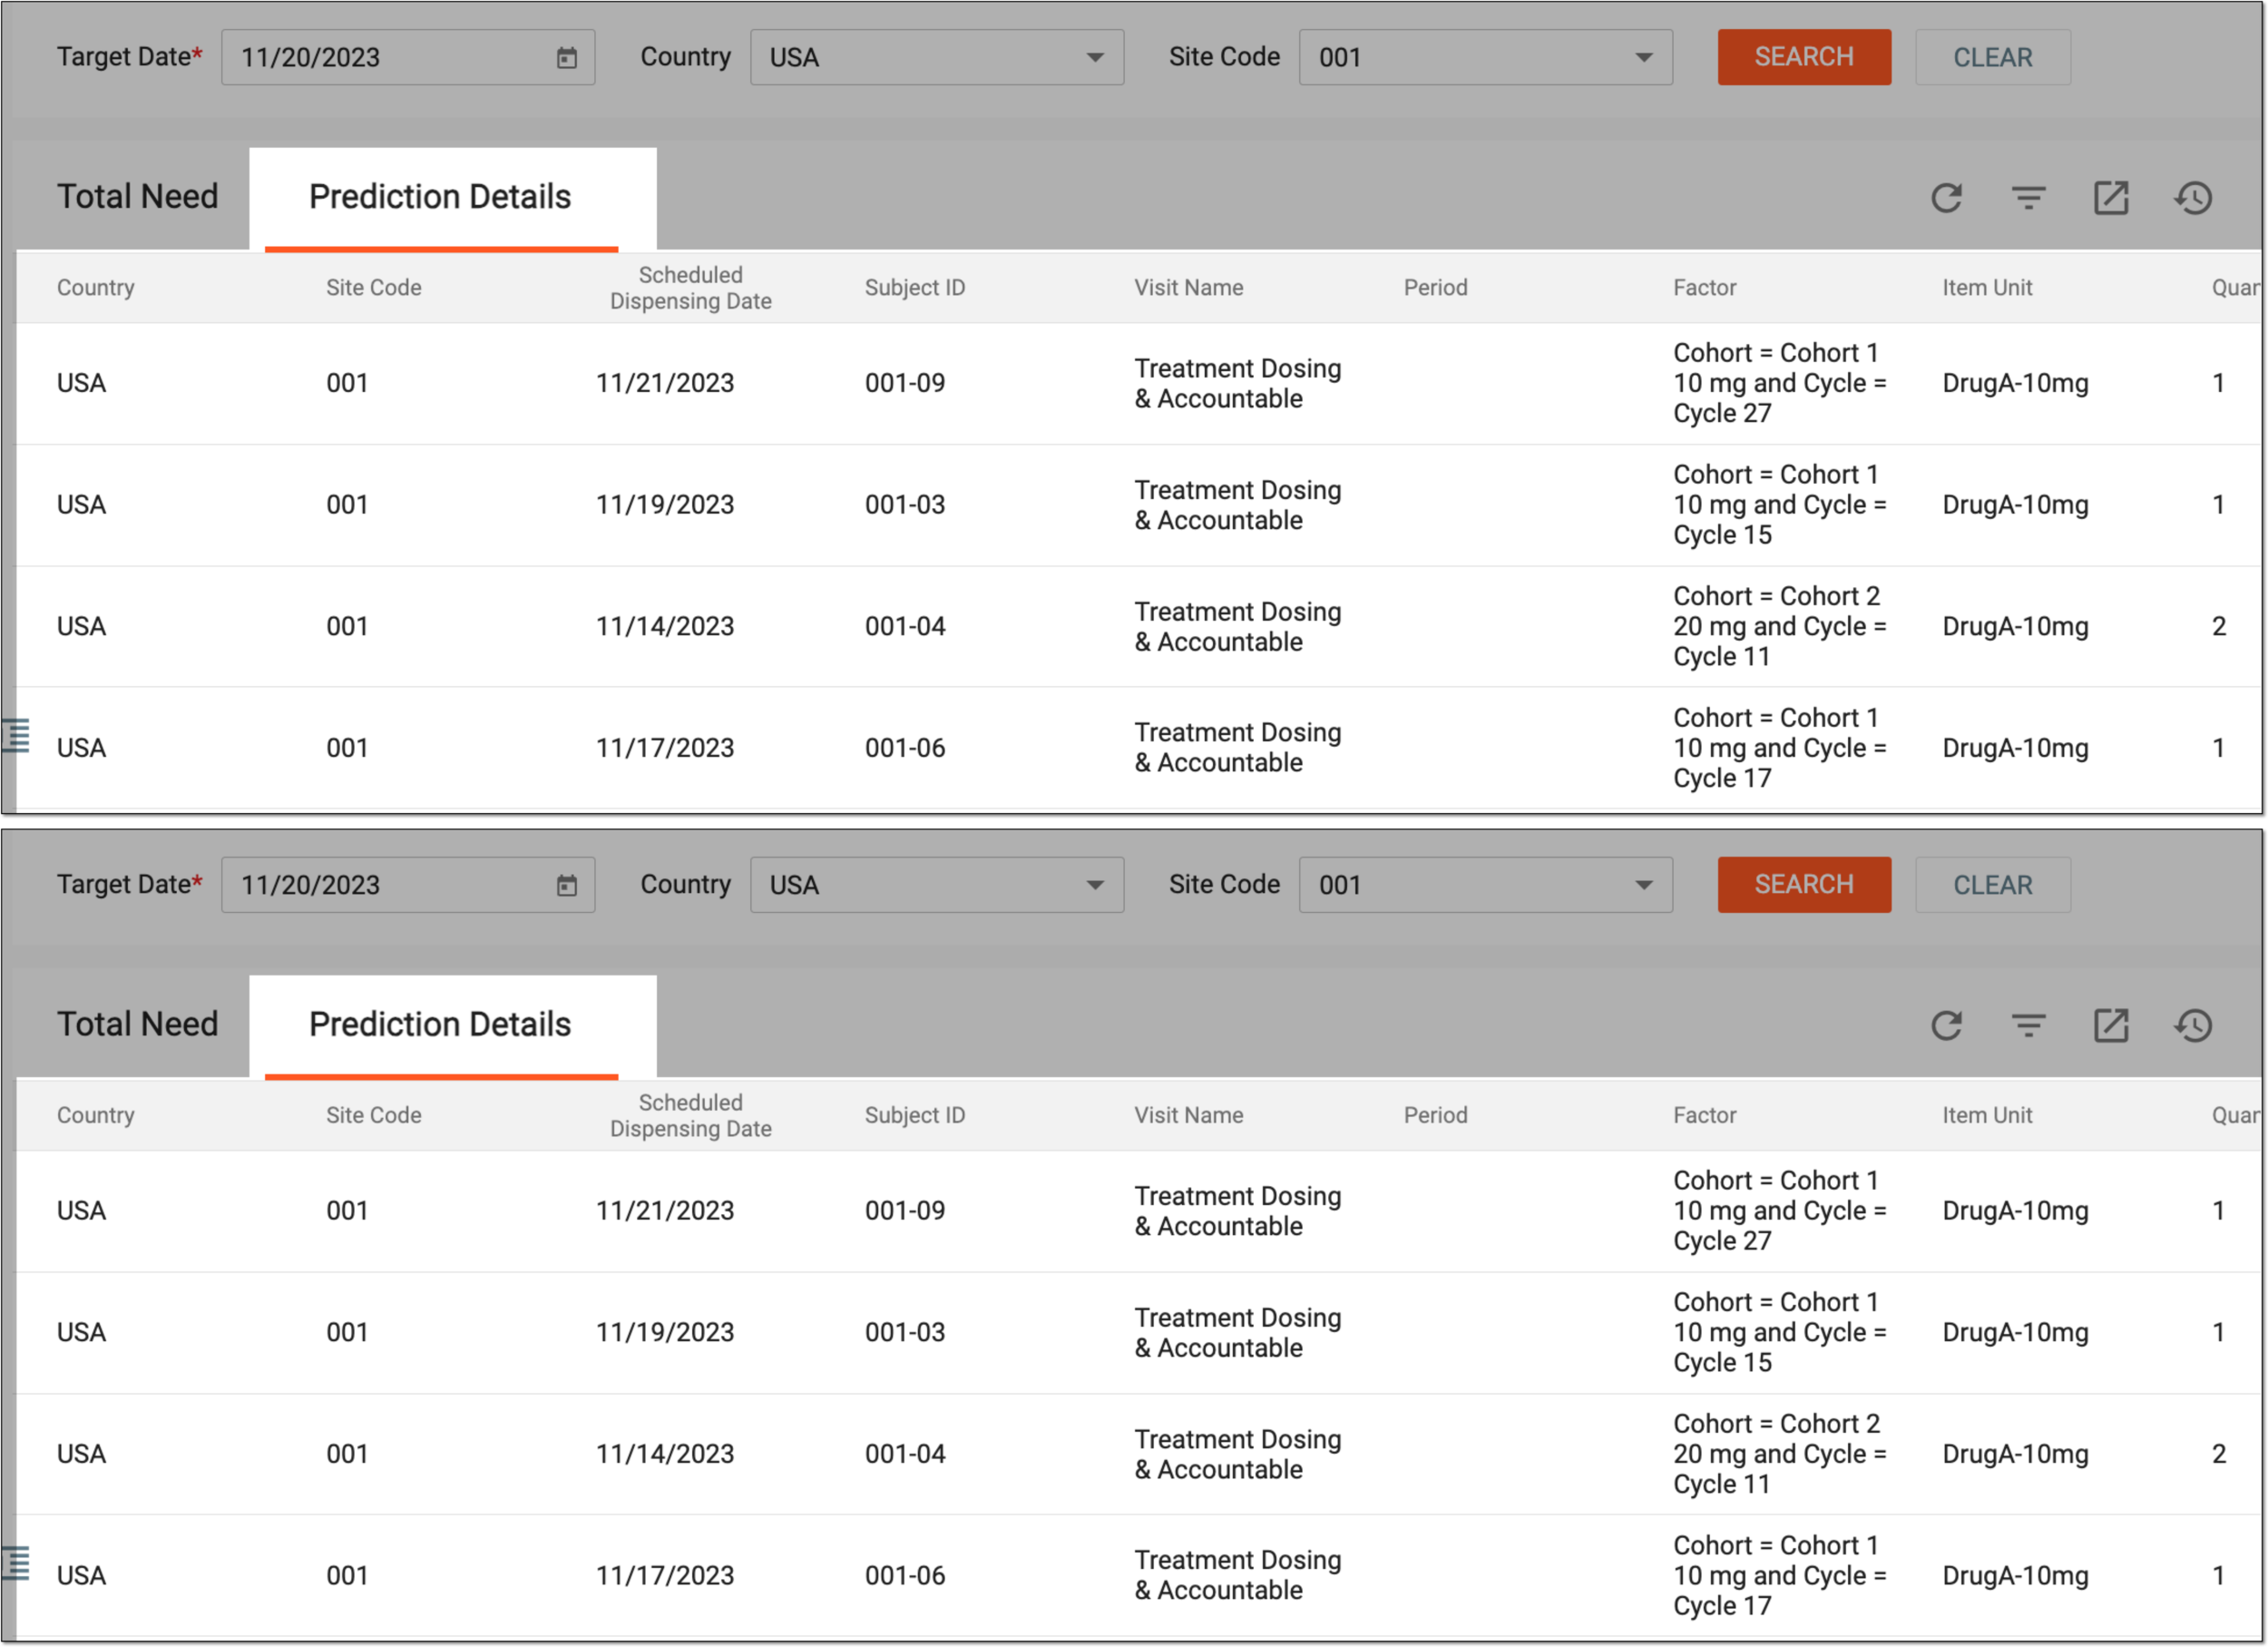Click the Subject ID column header in the upper panel
Screen dimensions: 2268x1647
(x=915, y=288)
